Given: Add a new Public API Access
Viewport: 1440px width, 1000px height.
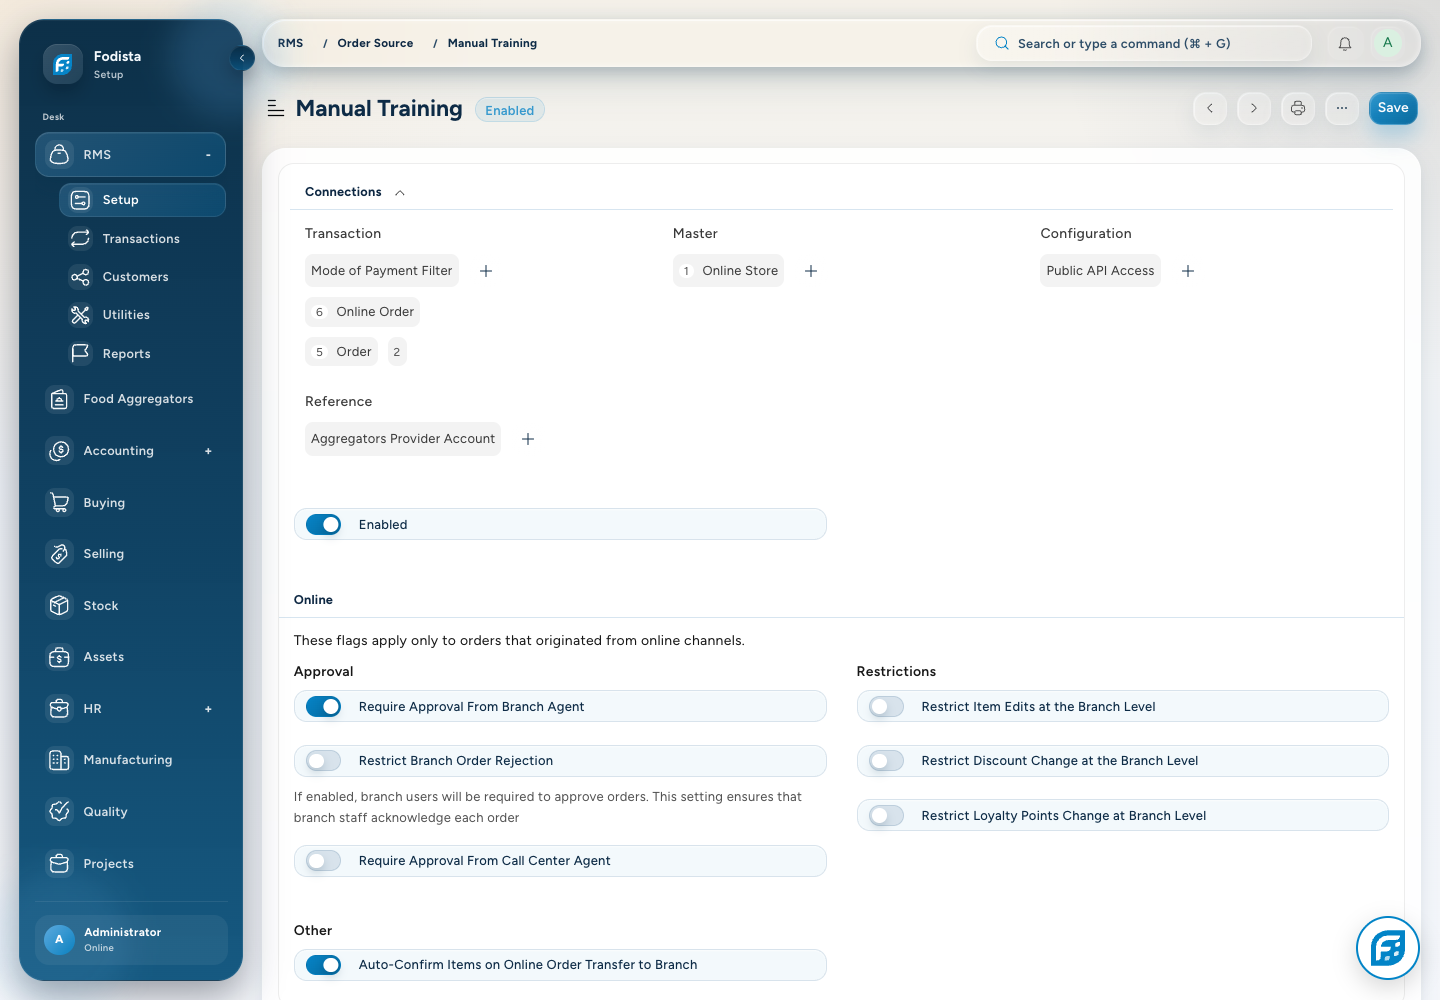Looking at the screenshot, I should (x=1188, y=271).
